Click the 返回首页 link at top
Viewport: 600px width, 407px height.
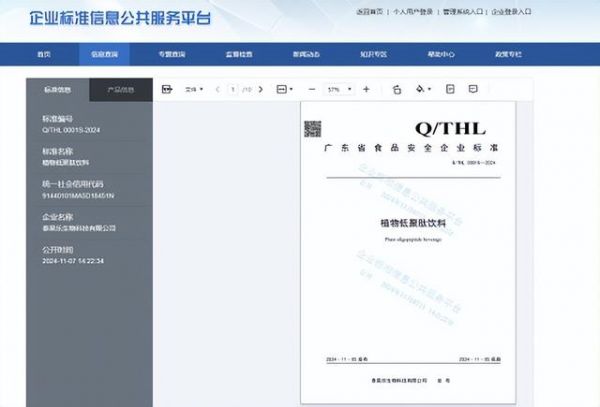(369, 12)
